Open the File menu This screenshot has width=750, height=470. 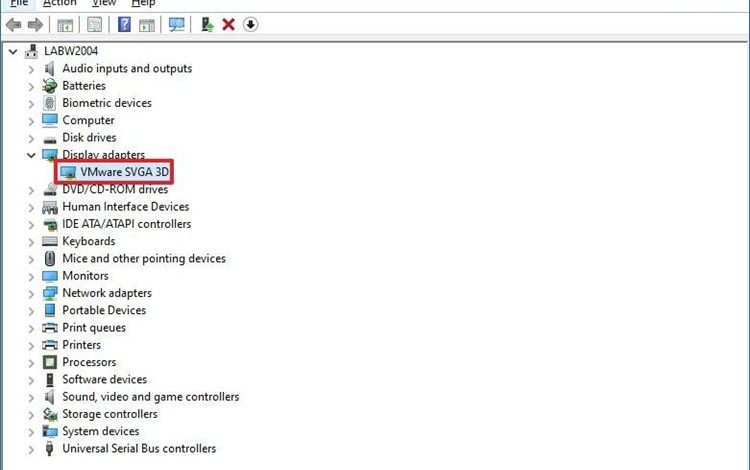point(19,3)
